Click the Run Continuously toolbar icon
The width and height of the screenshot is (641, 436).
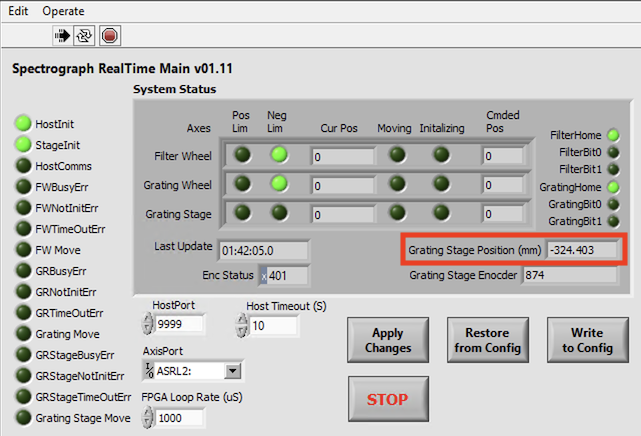pyautogui.click(x=86, y=36)
